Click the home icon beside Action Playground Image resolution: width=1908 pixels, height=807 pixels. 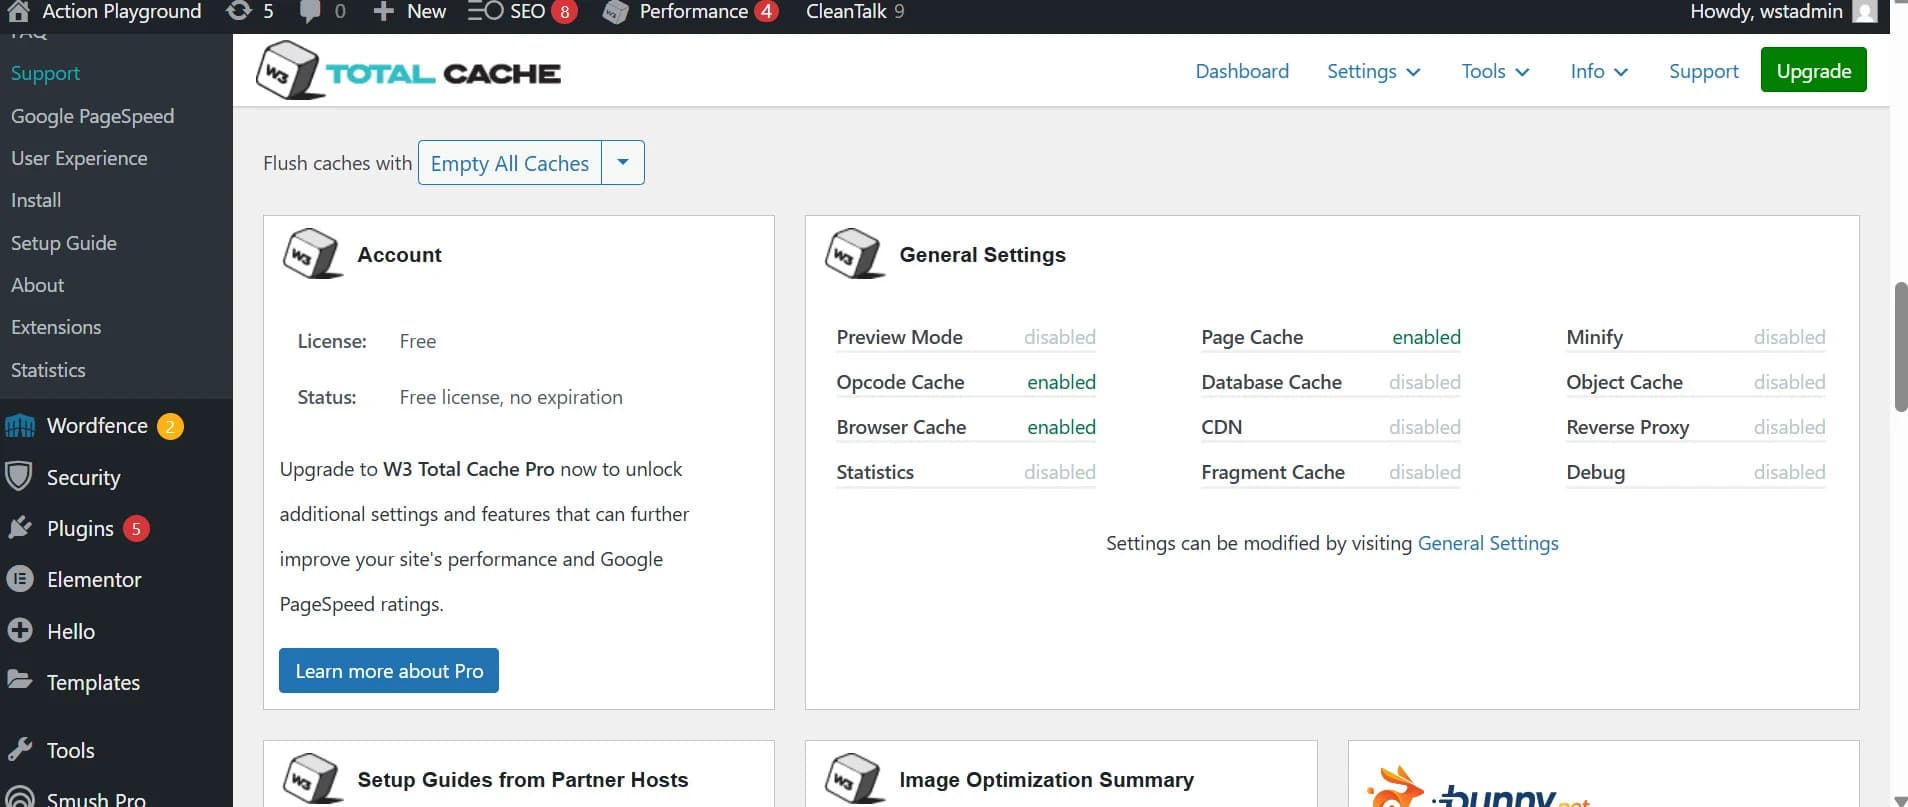tap(18, 11)
